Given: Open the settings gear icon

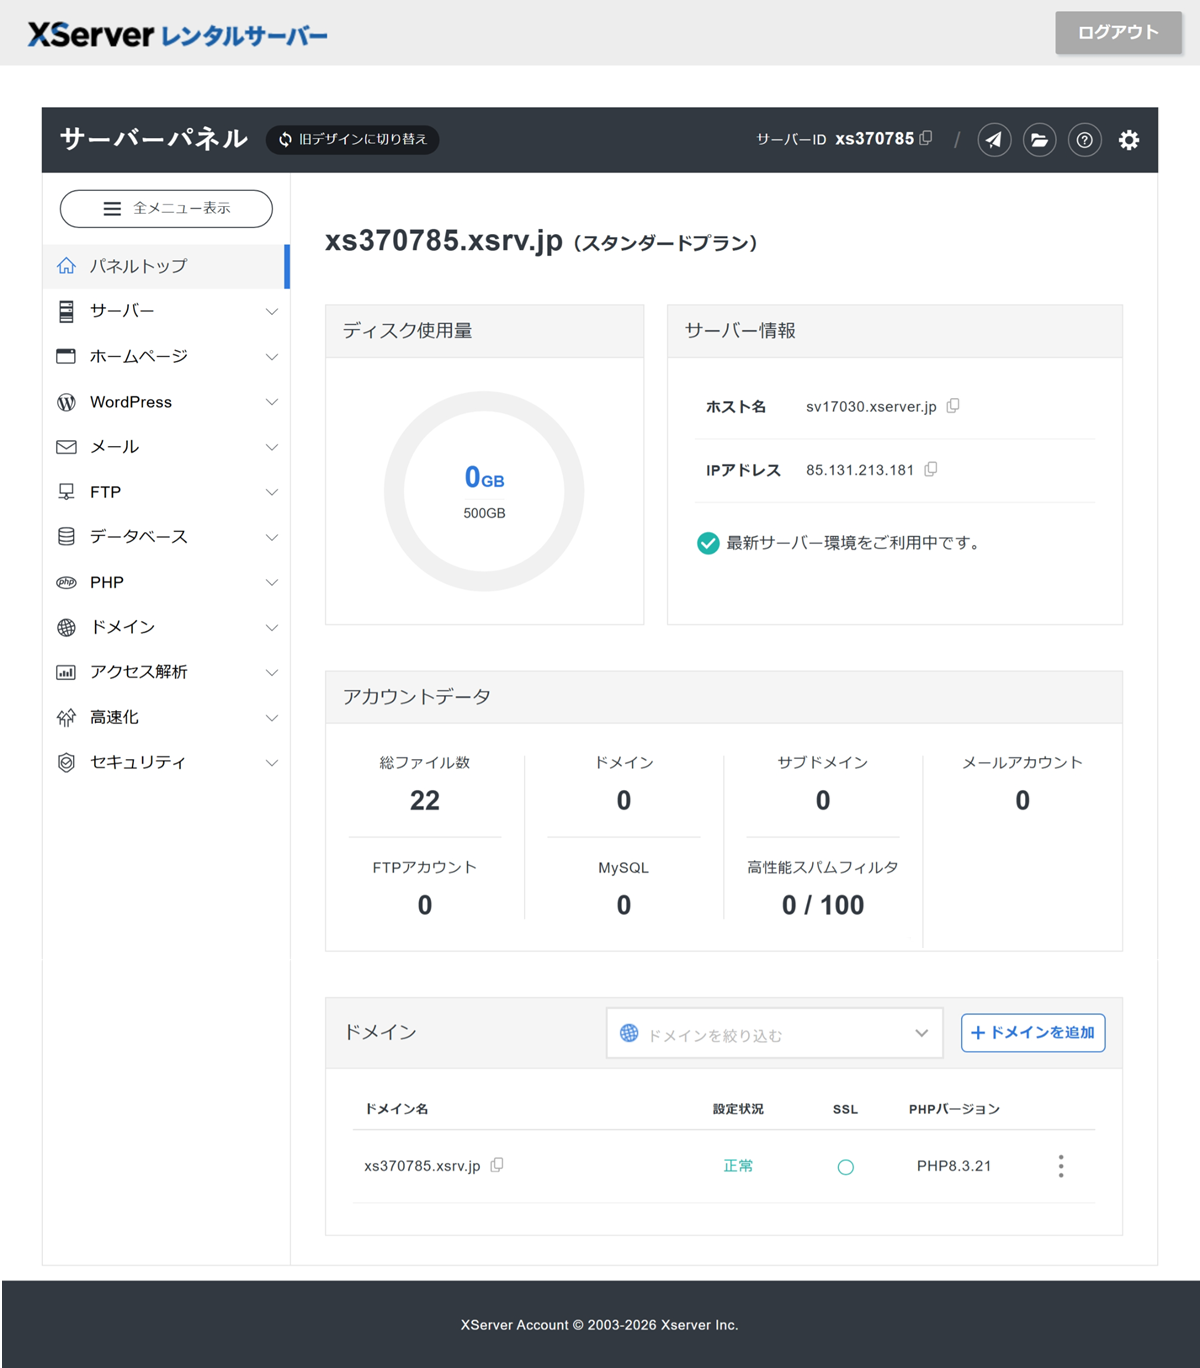Looking at the screenshot, I should (x=1129, y=140).
